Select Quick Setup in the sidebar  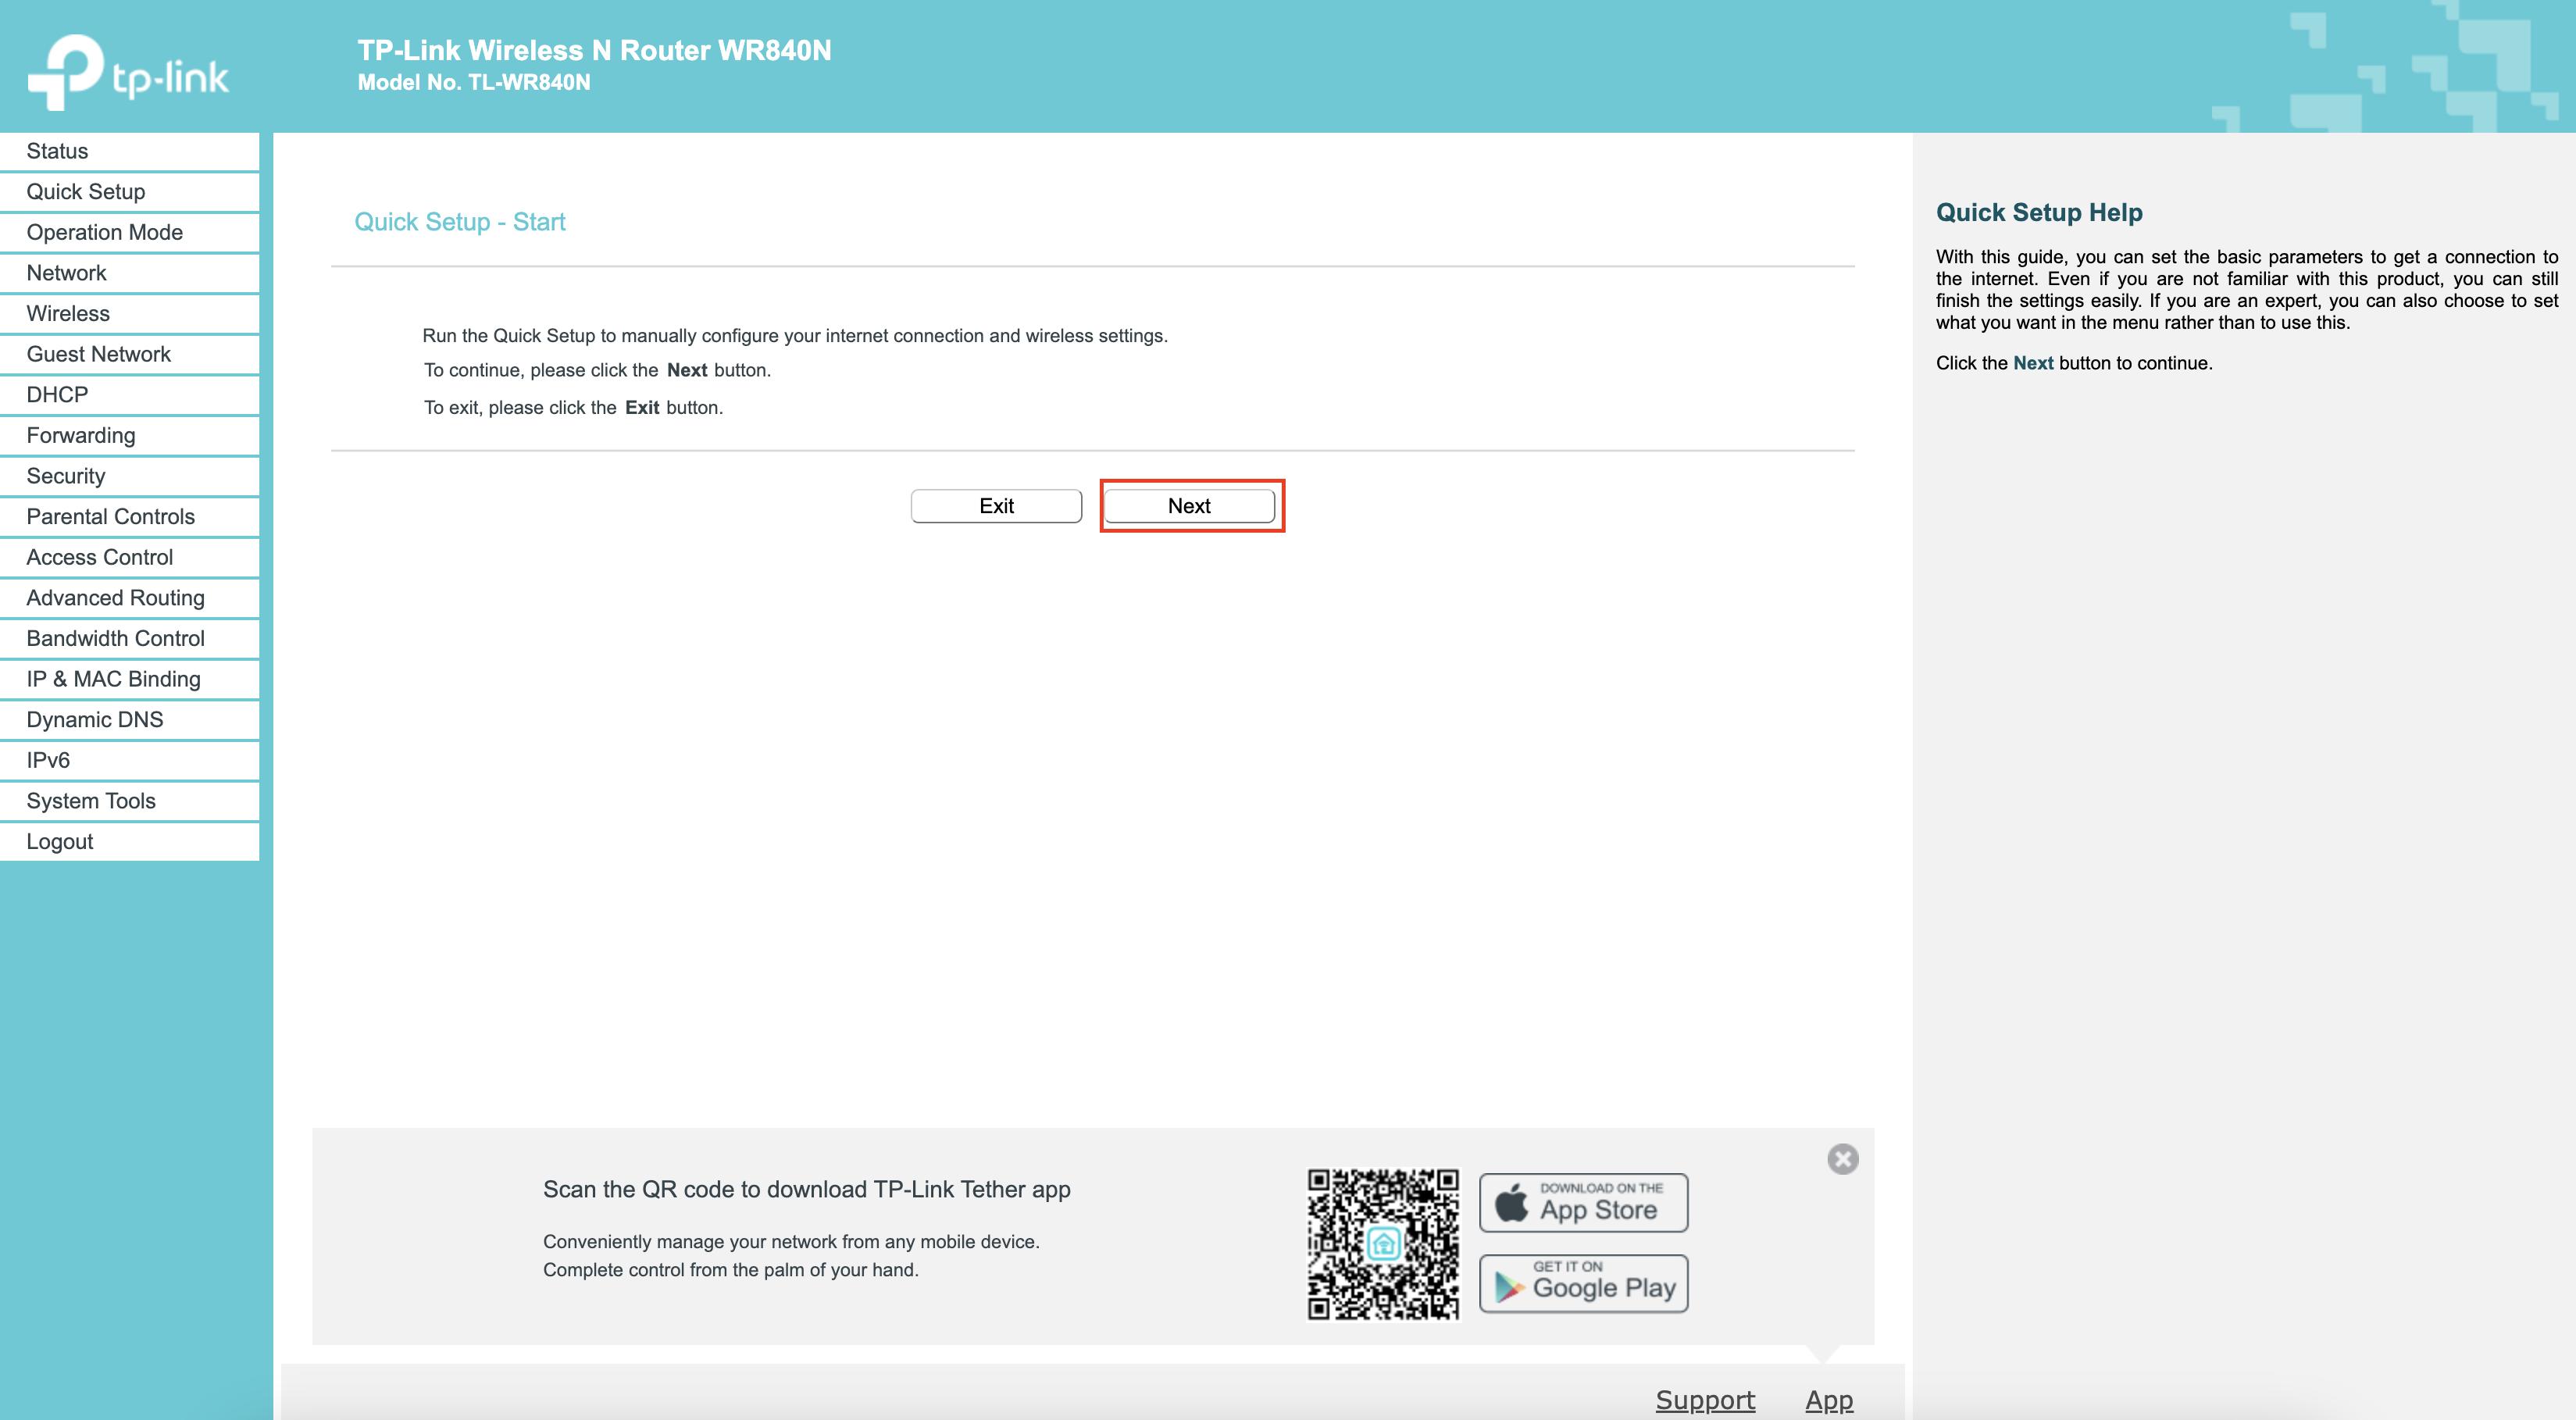(130, 192)
